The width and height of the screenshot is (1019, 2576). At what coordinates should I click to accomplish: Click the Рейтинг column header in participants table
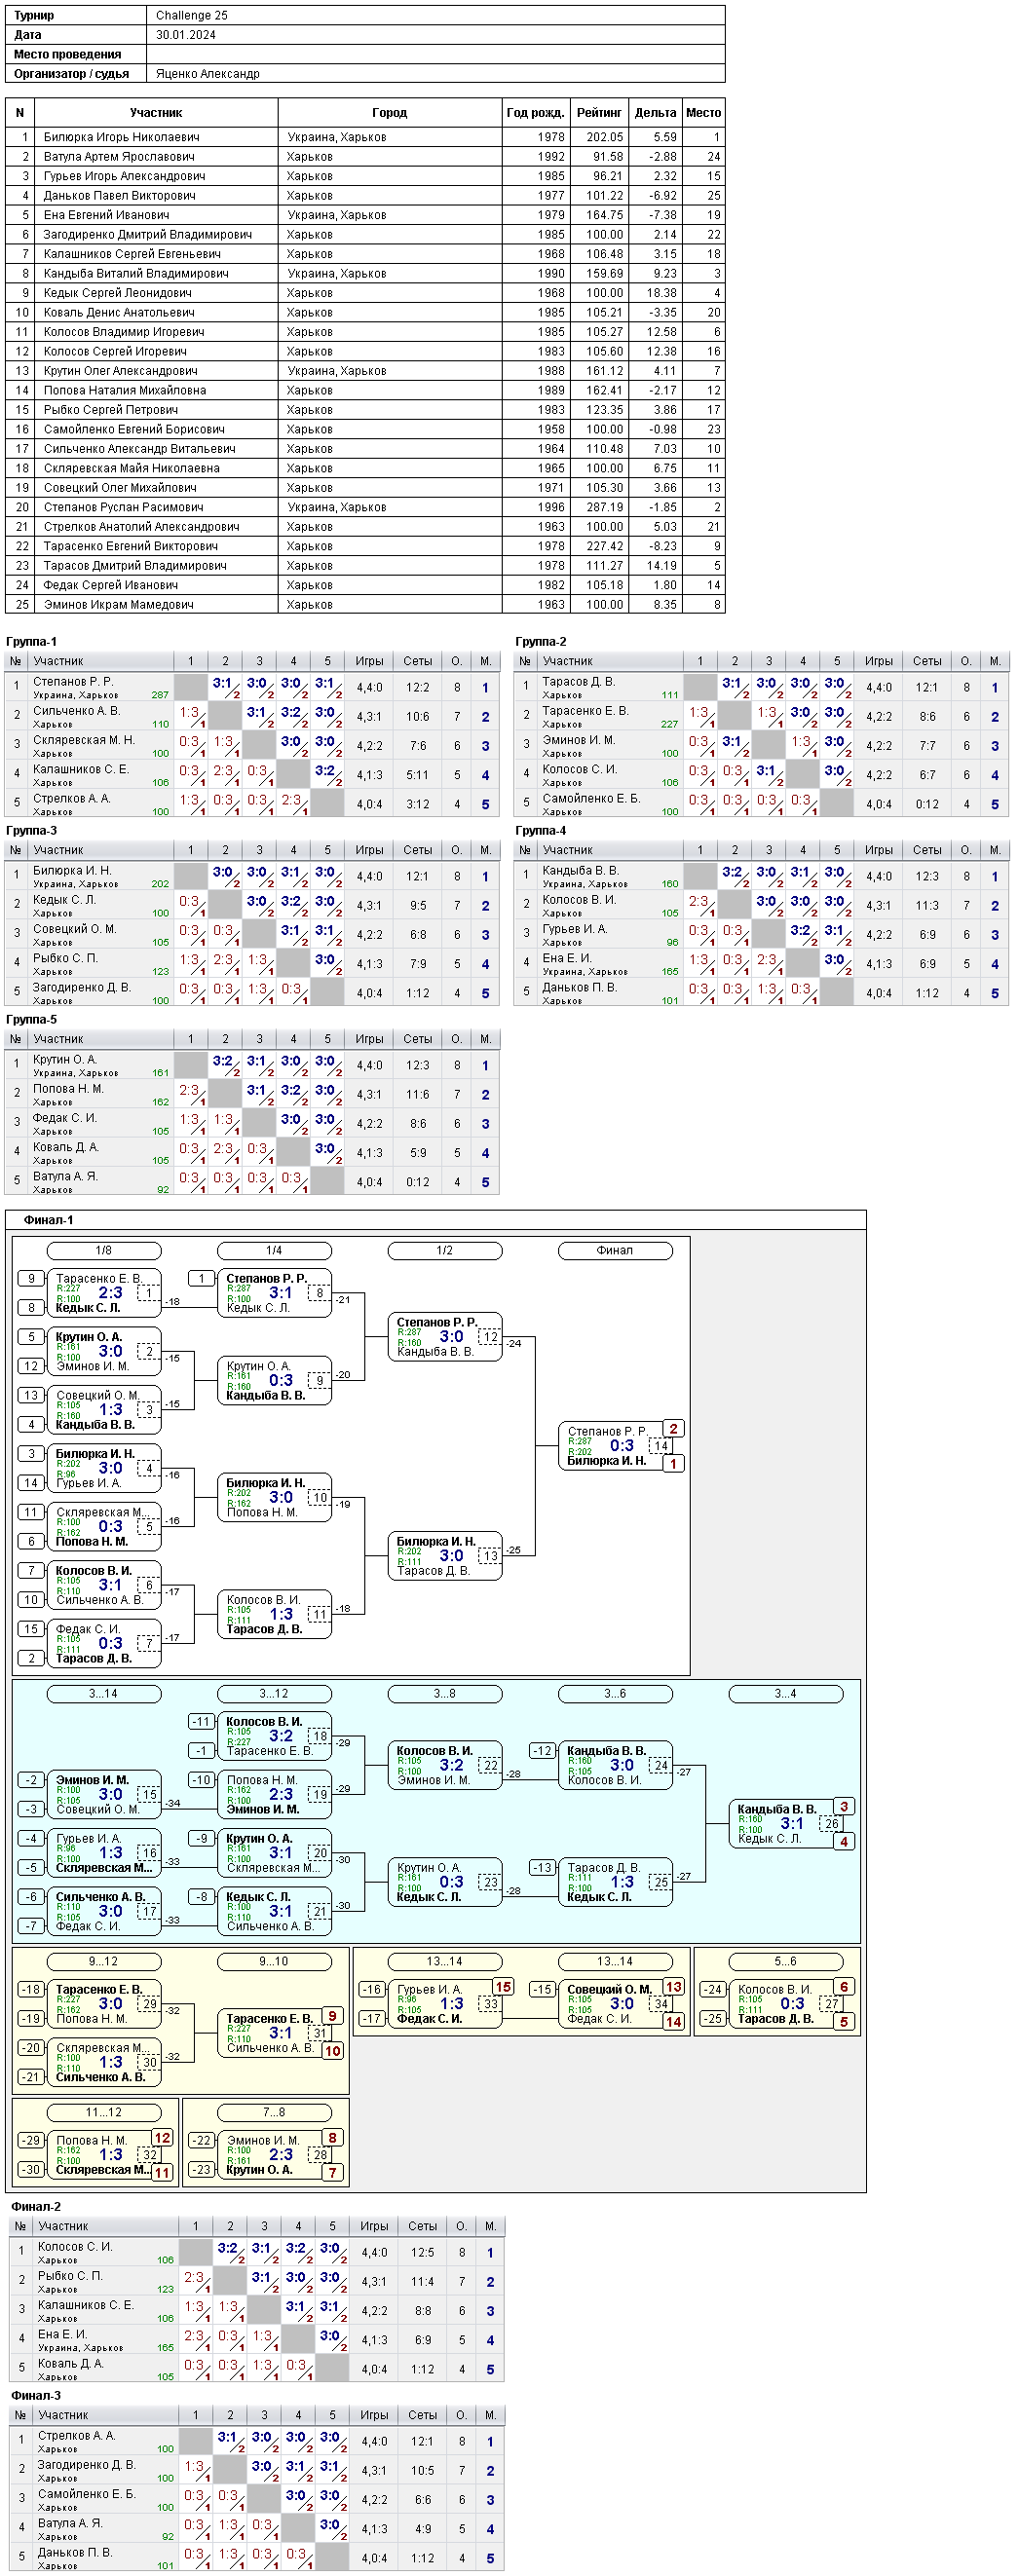point(599,113)
